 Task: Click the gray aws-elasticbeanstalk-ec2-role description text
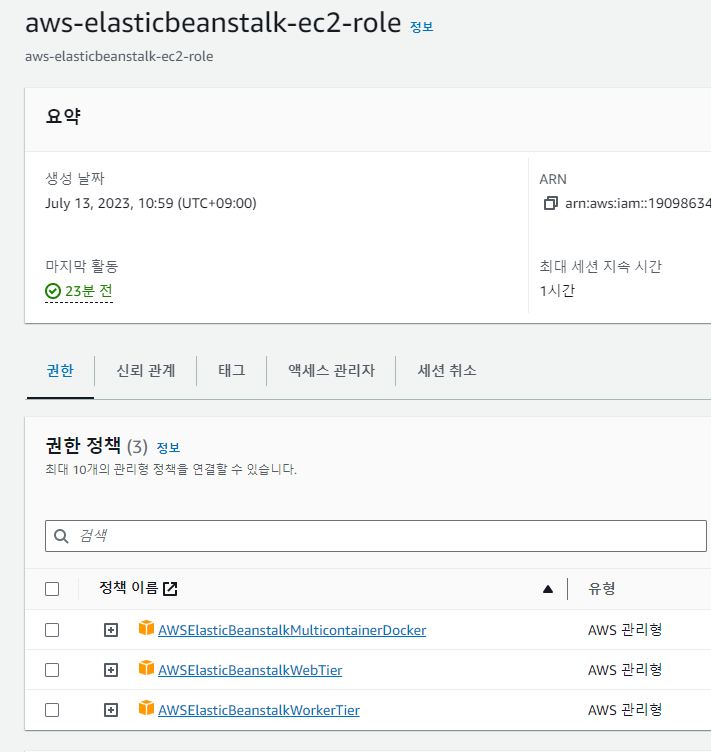[119, 57]
